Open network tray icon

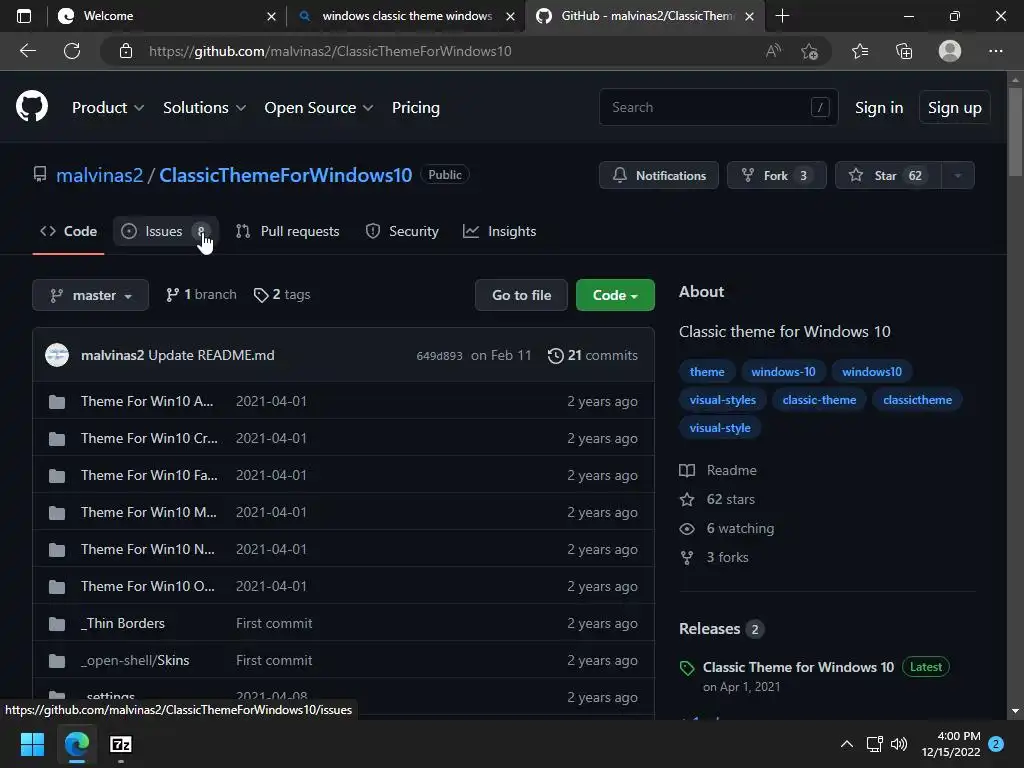[874, 744]
